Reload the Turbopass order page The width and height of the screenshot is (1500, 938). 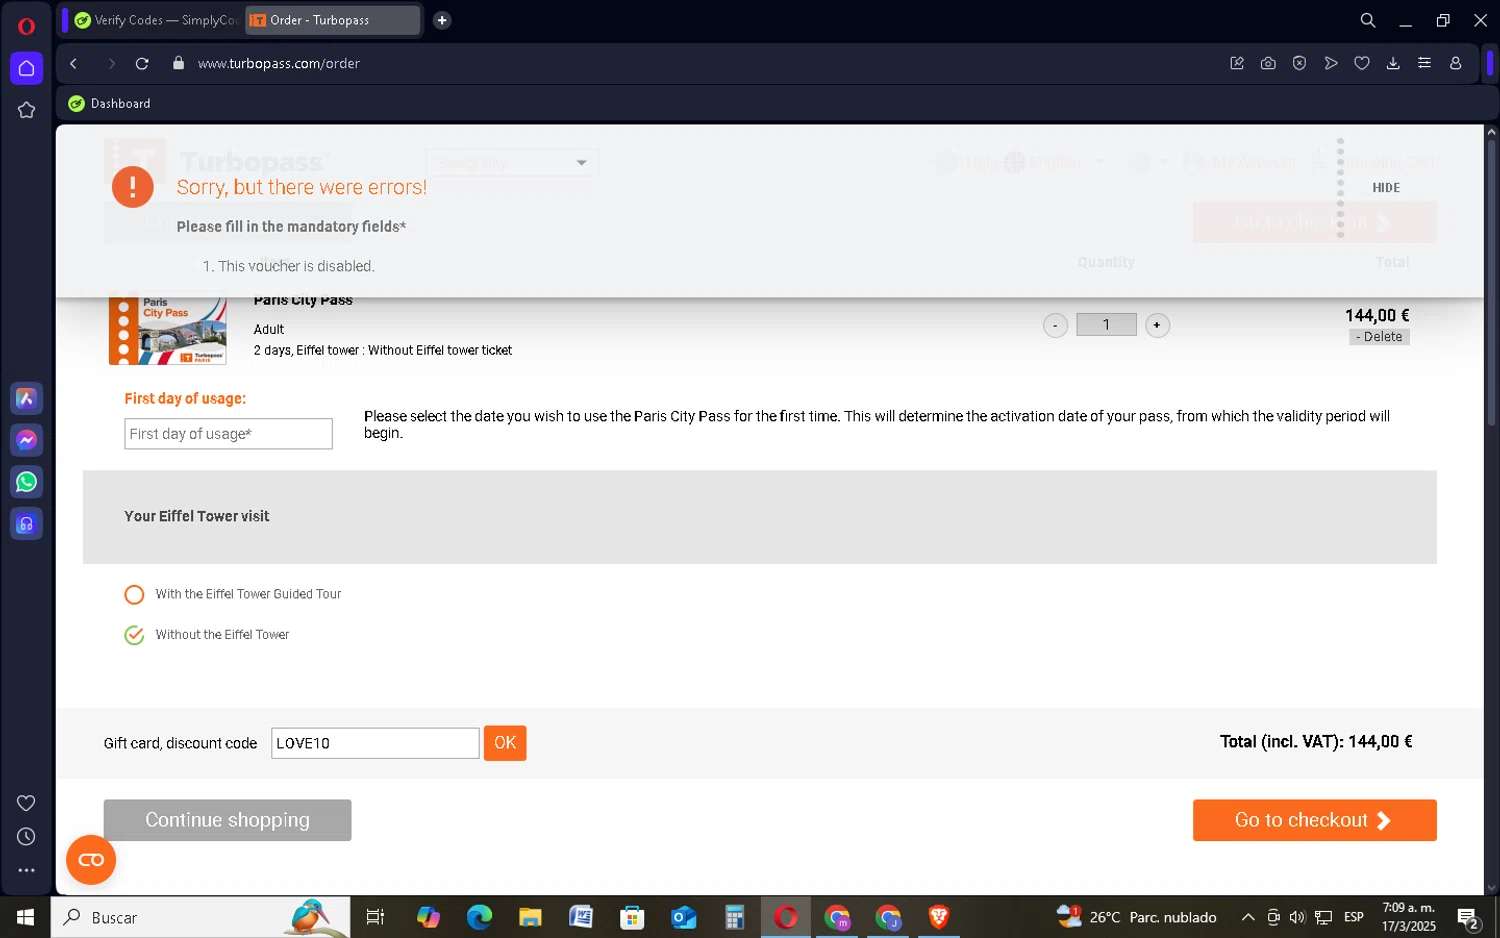coord(142,63)
